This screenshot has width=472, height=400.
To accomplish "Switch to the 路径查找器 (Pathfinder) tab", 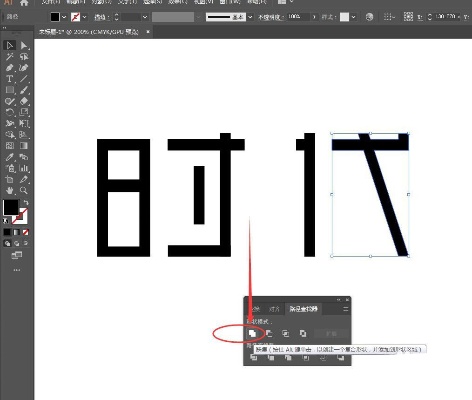I will [x=303, y=309].
